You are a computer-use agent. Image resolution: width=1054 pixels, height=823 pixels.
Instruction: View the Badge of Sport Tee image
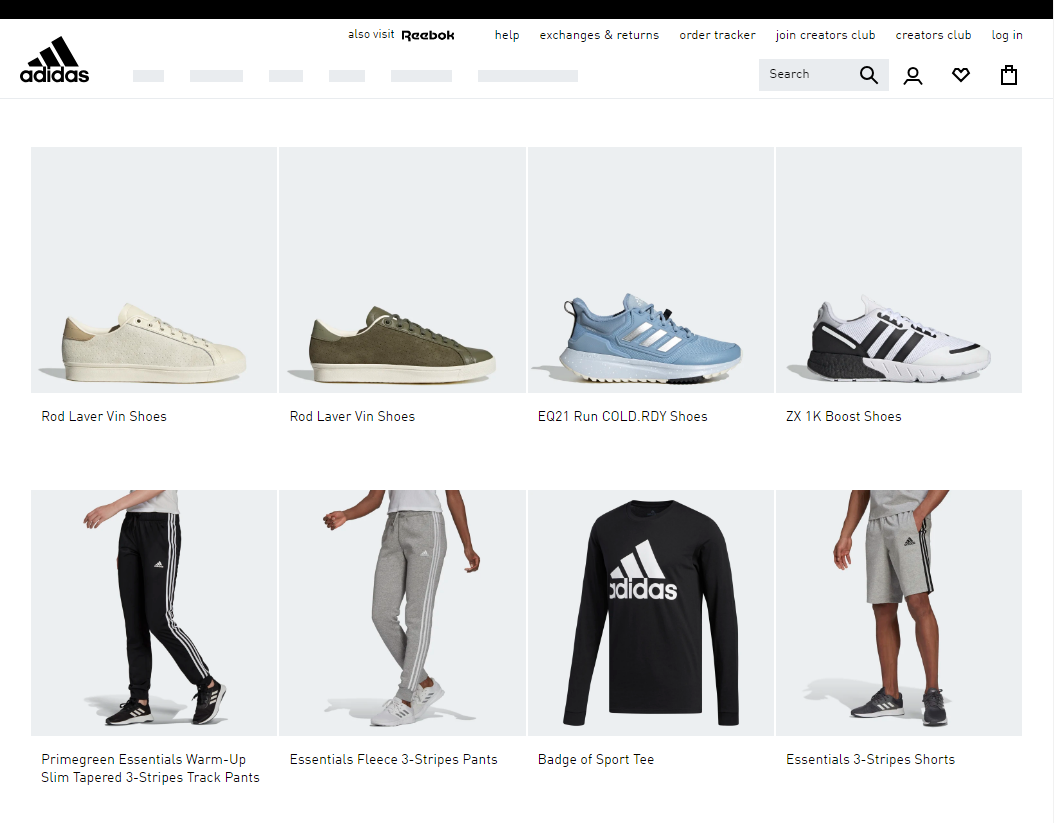tap(651, 613)
